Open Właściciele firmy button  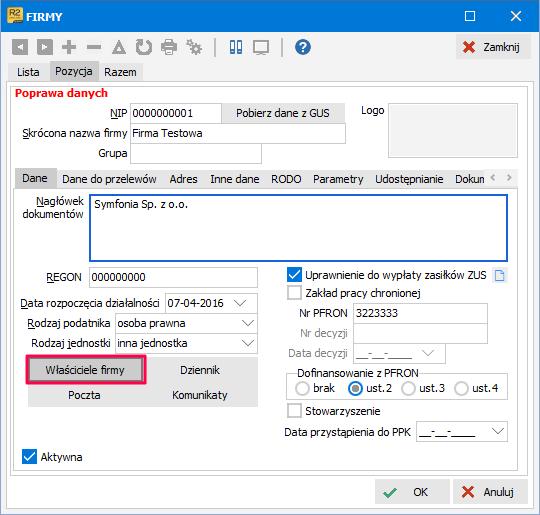point(85,370)
